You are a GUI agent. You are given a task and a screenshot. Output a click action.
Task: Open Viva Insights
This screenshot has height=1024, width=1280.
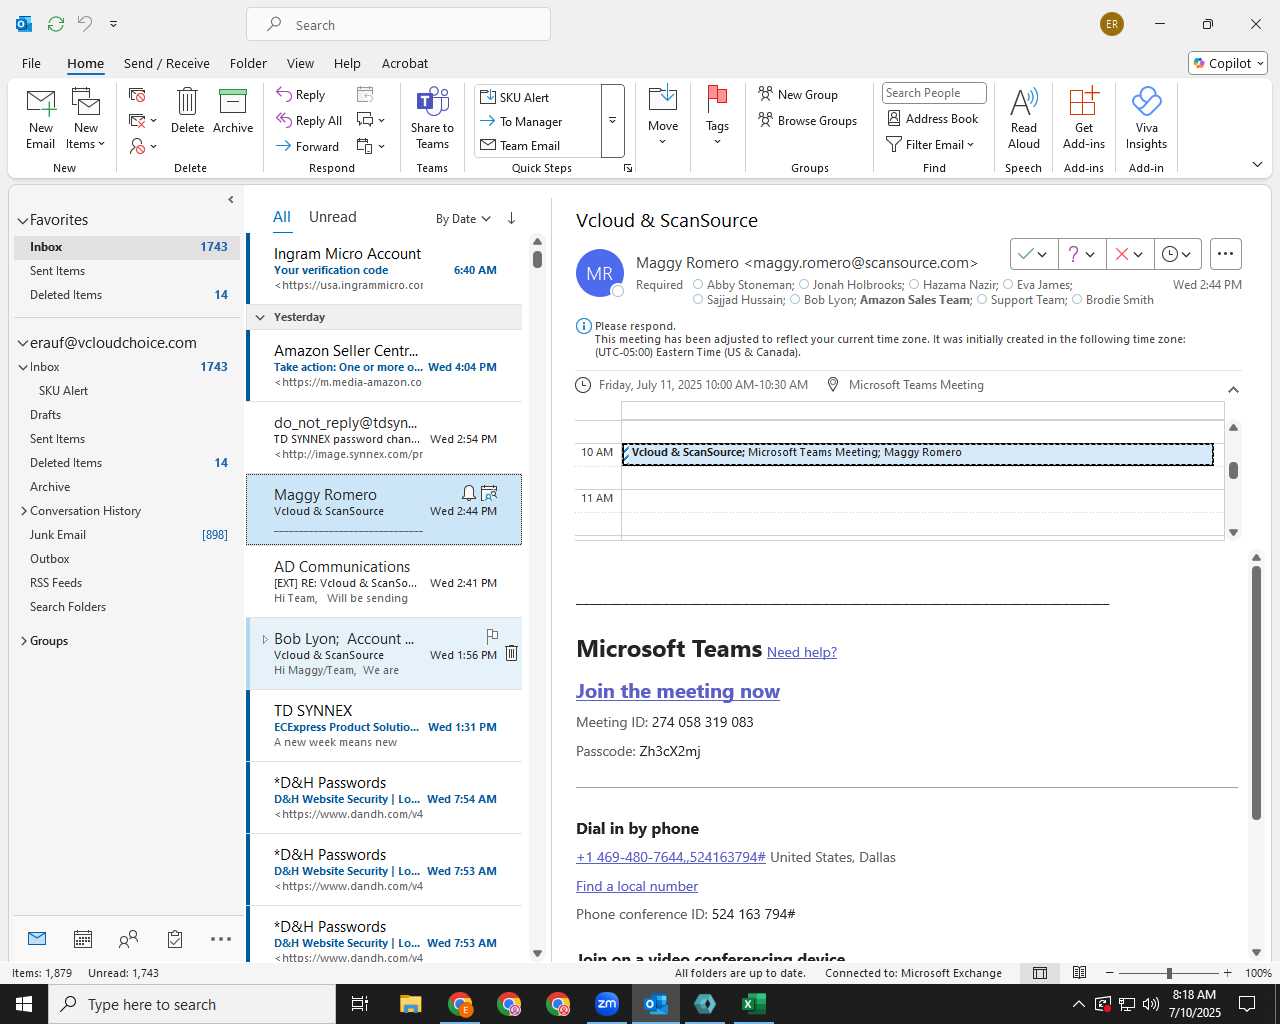tap(1146, 118)
